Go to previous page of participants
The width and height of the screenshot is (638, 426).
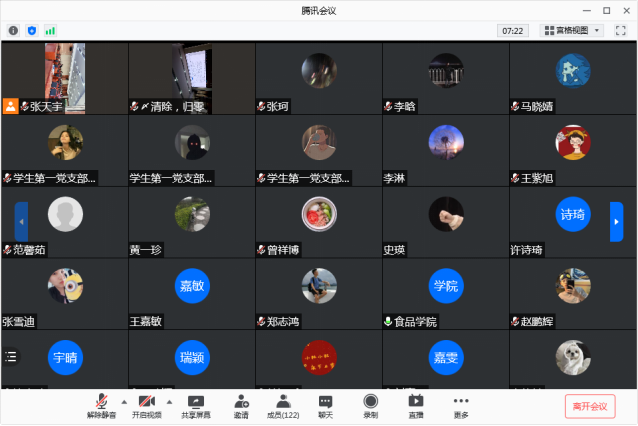pos(21,221)
